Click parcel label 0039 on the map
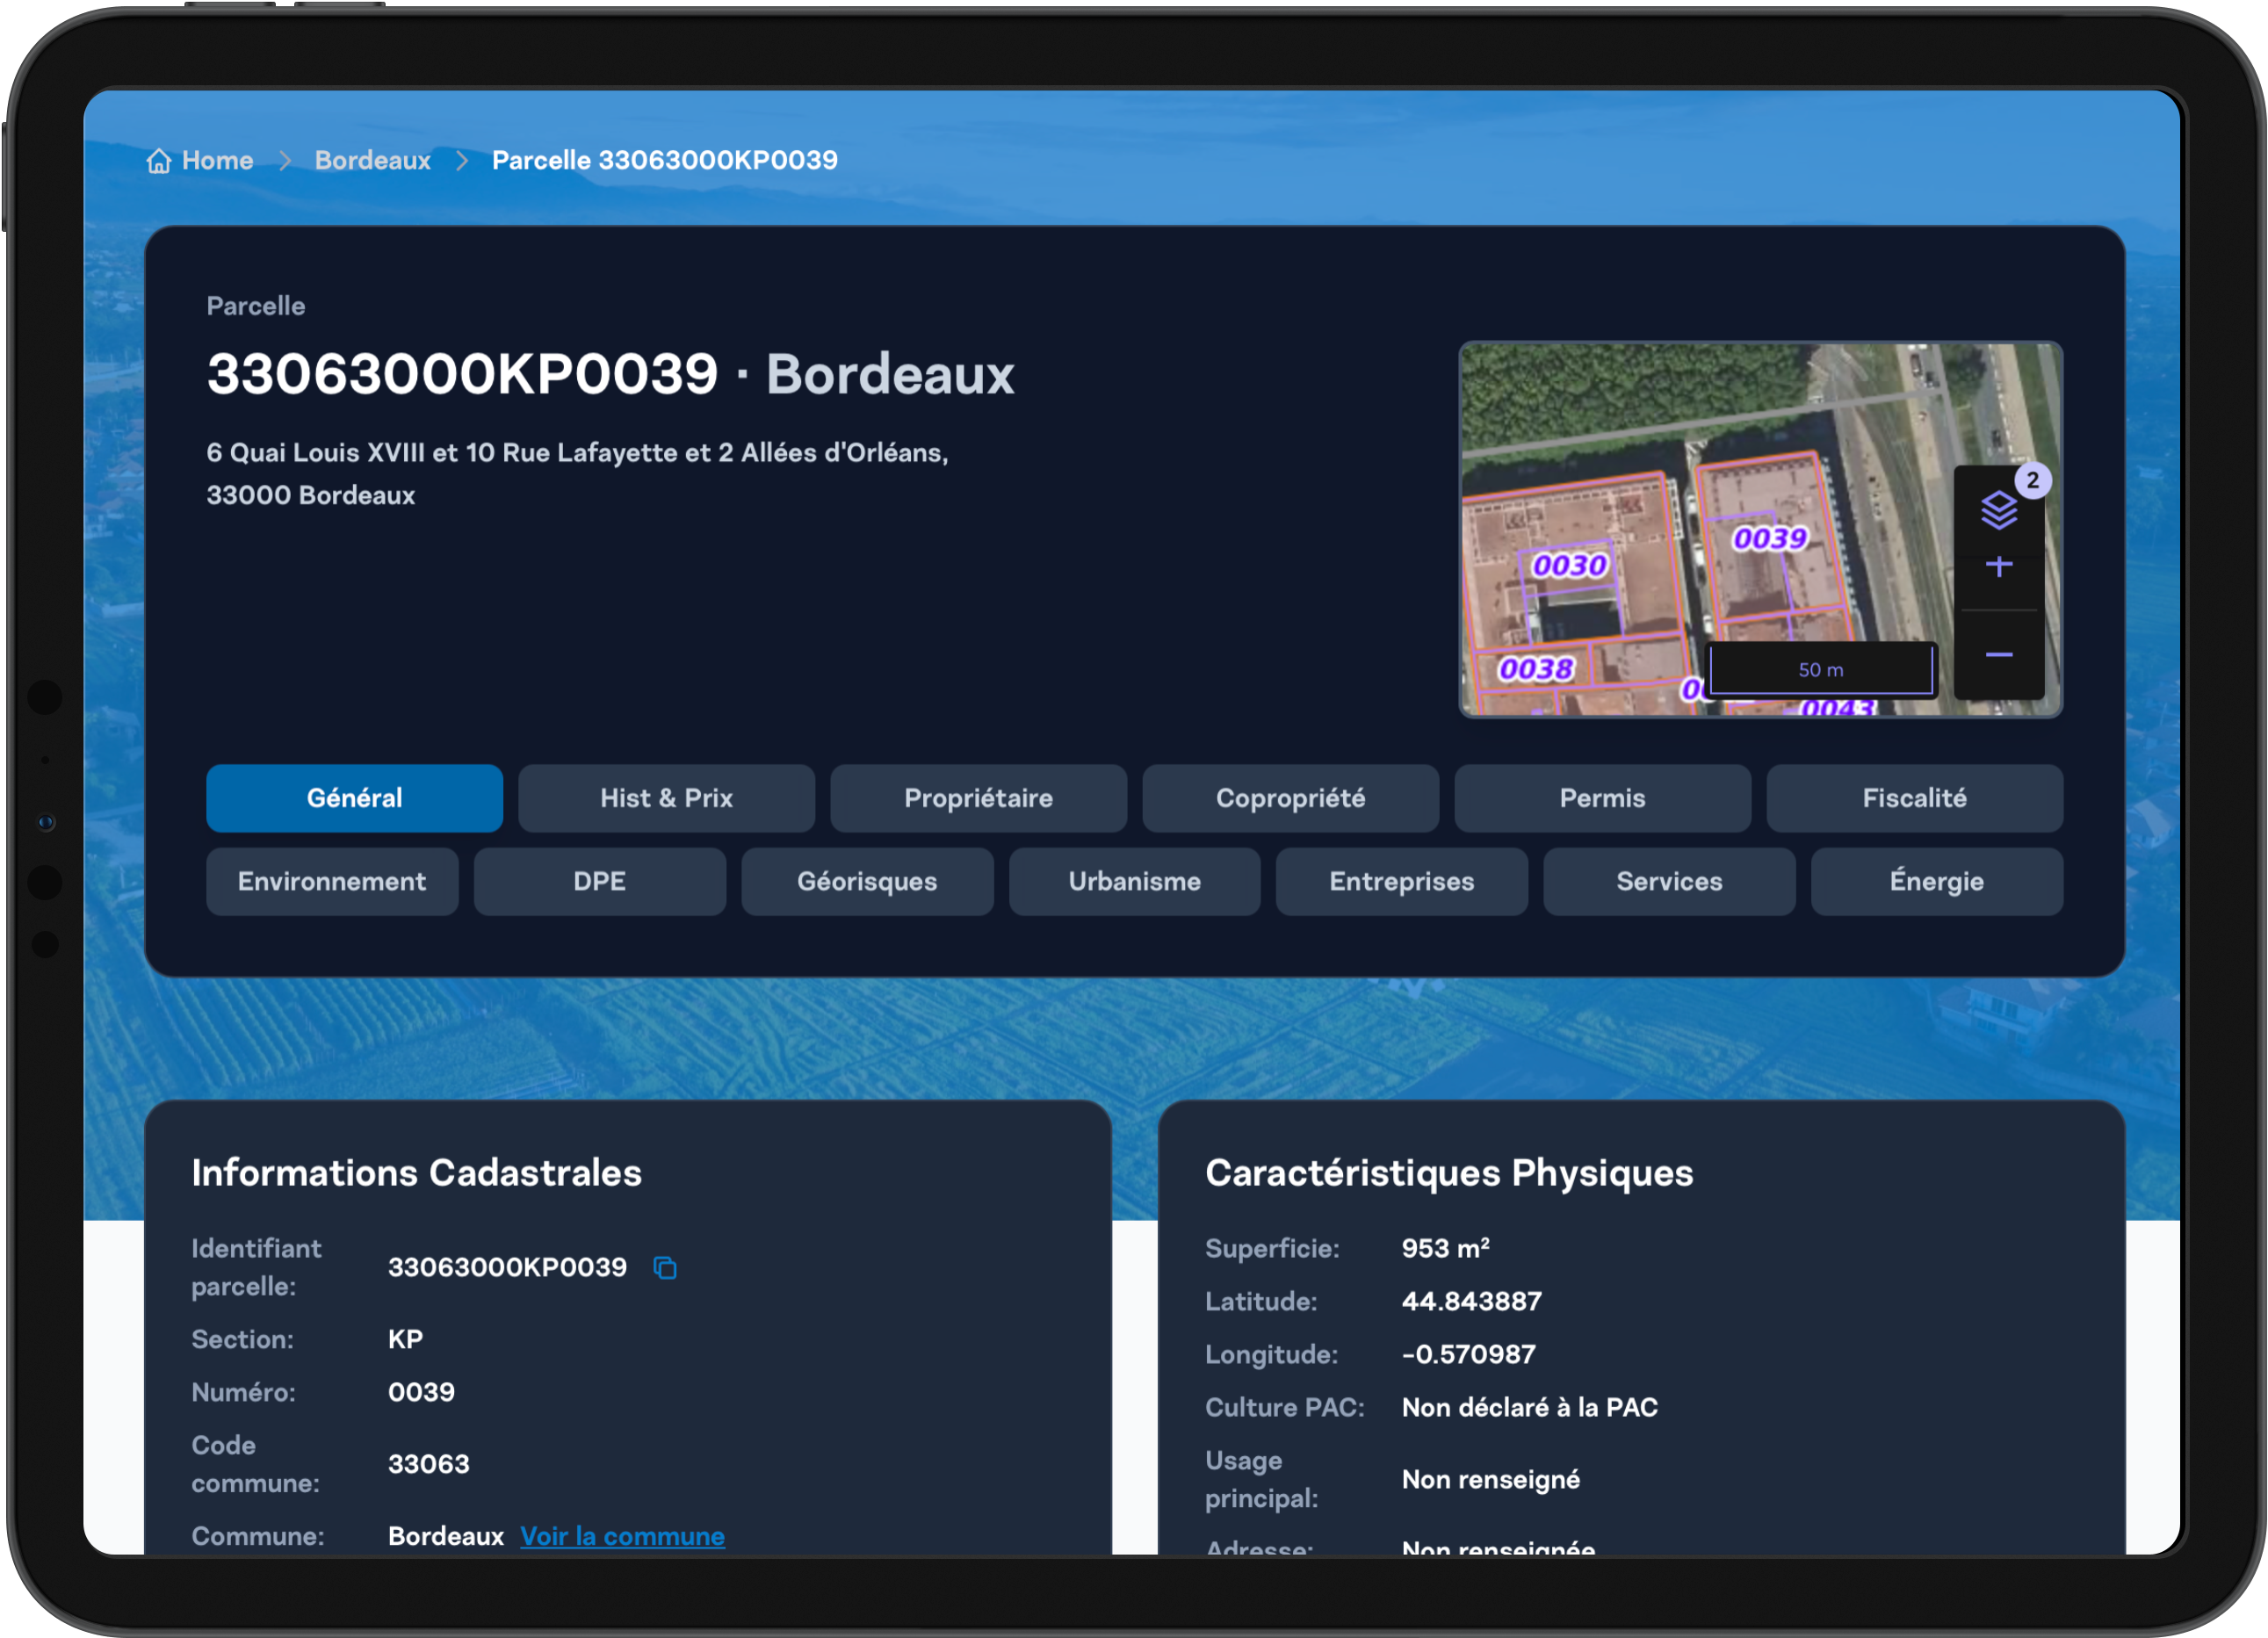Image resolution: width=2268 pixels, height=1638 pixels. tap(1770, 538)
